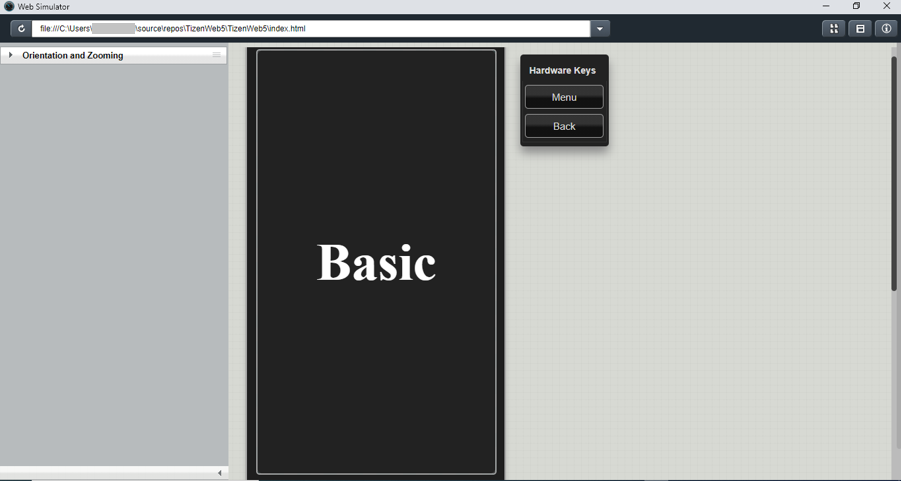Viewport: 901px width, 481px height.
Task: Expand the Orientation and Zooming triangle
Action: tap(11, 55)
